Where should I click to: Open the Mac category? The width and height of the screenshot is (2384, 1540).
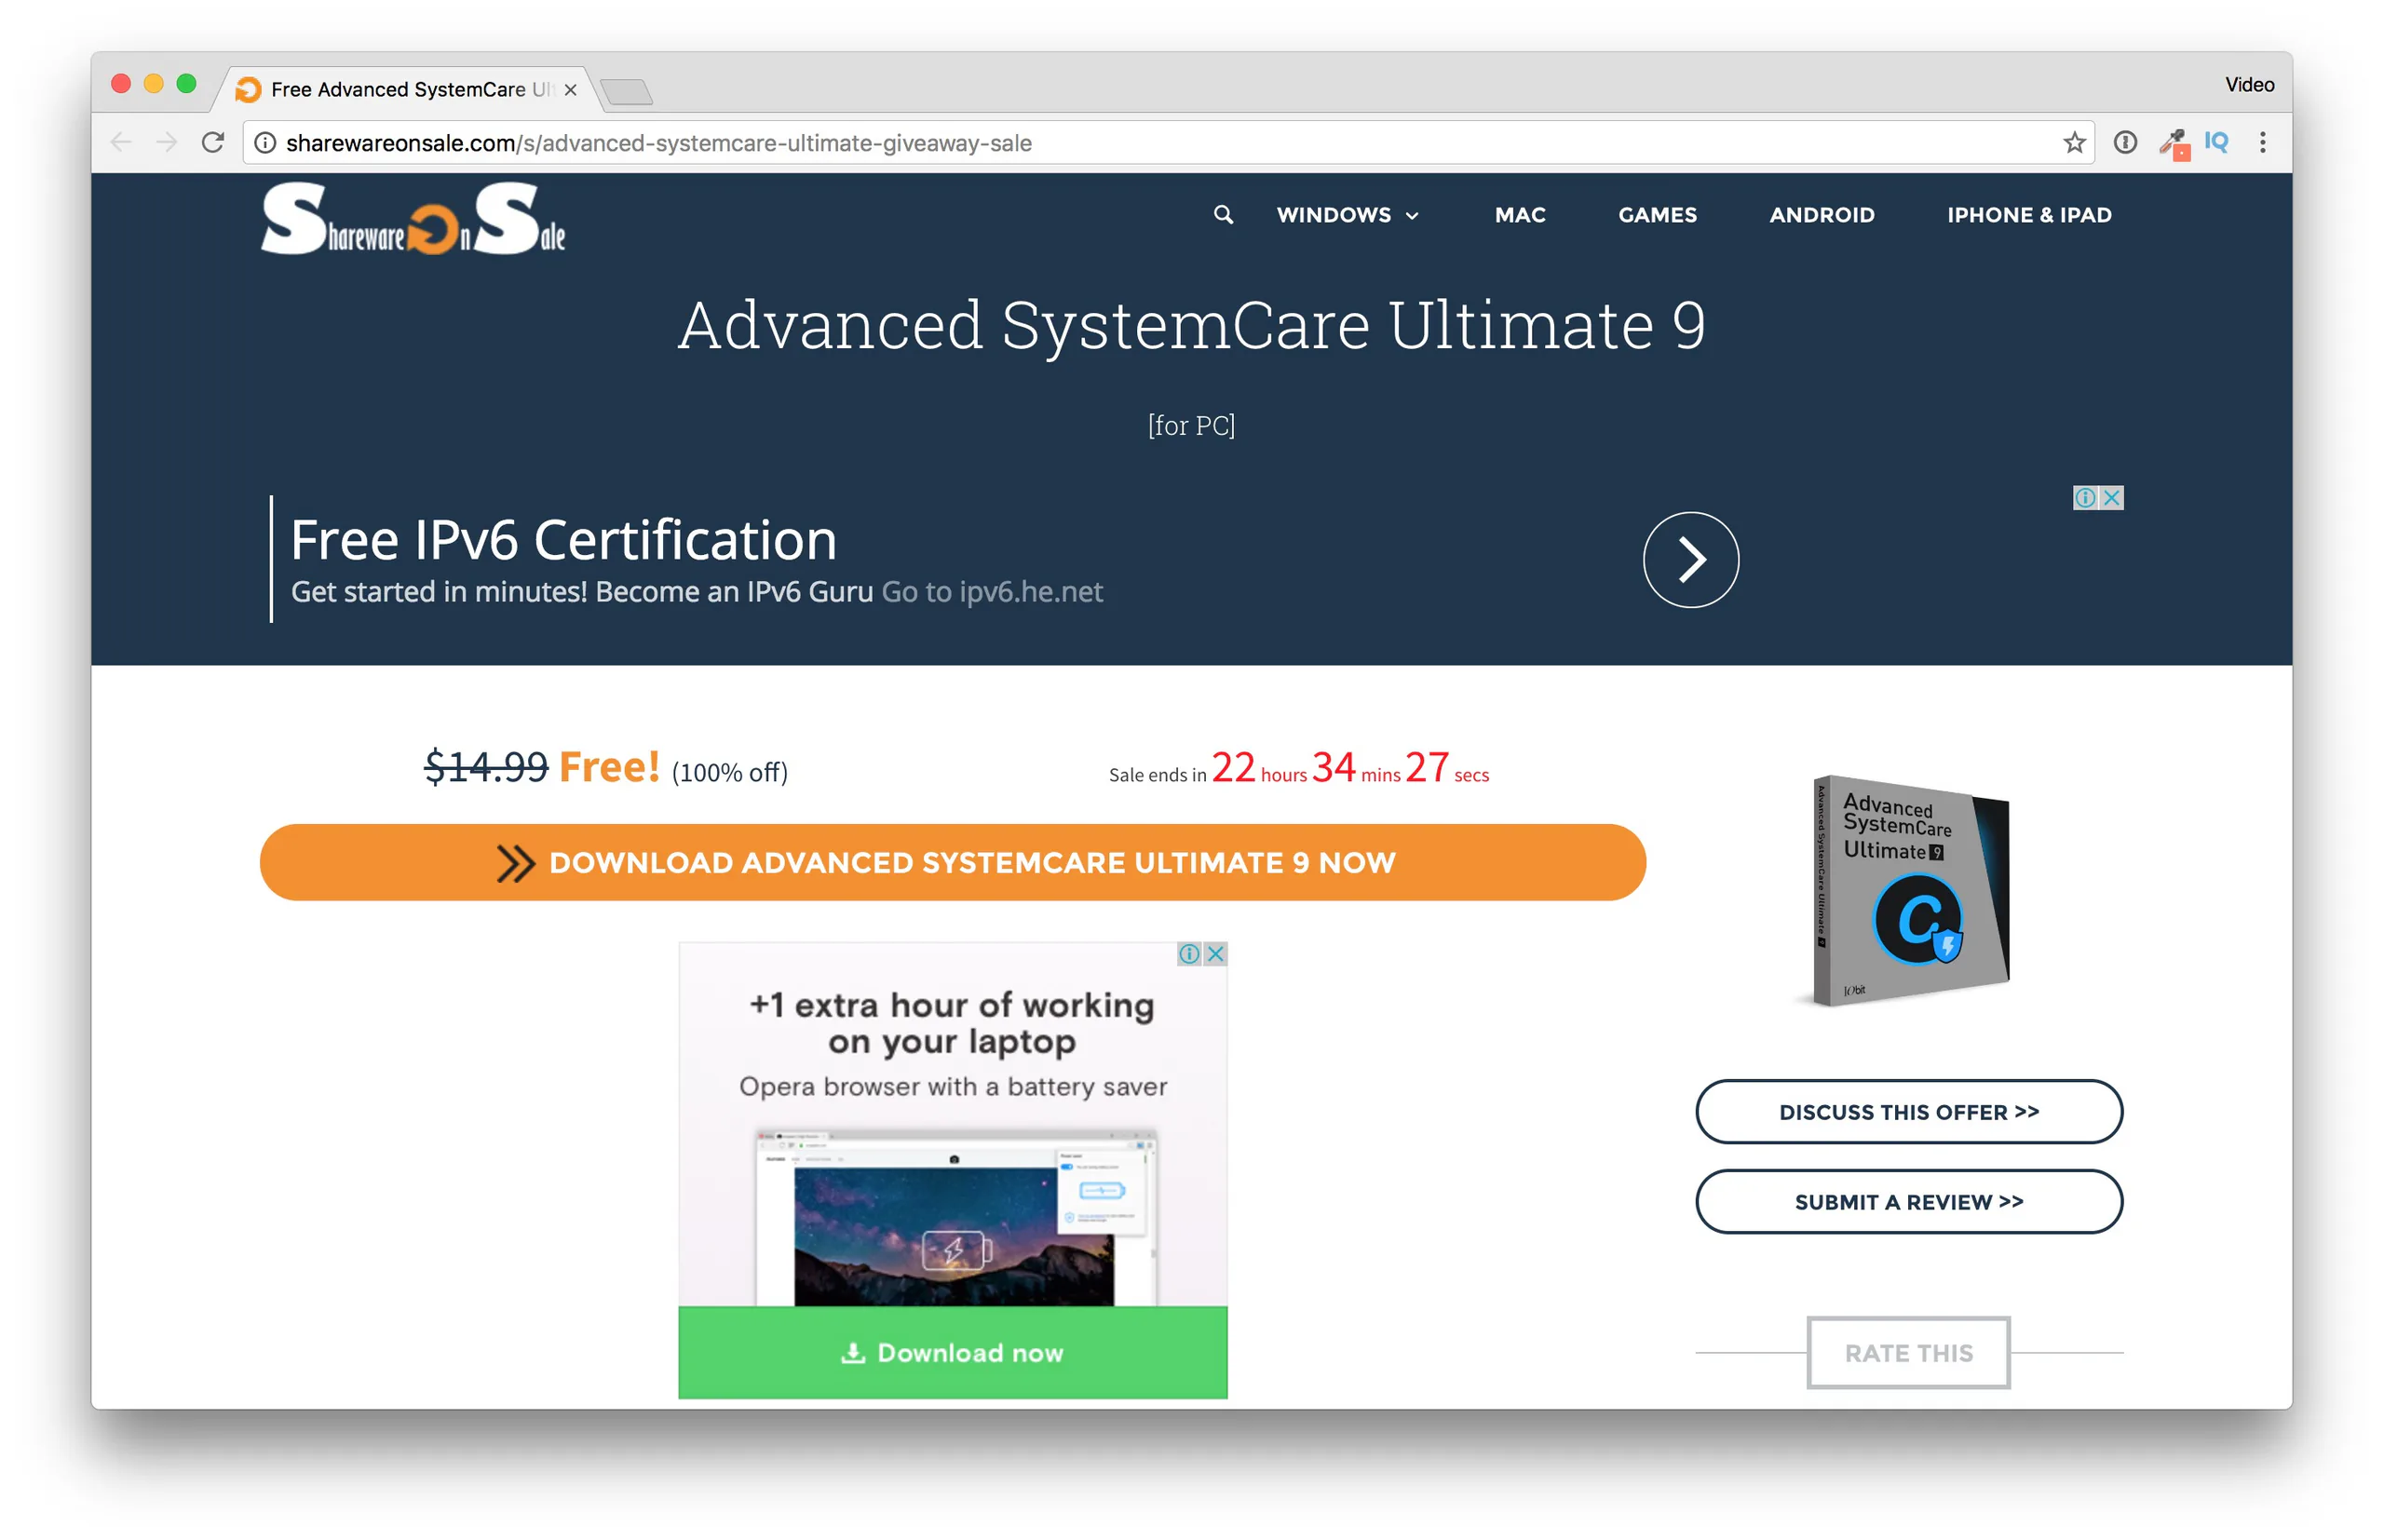pyautogui.click(x=1520, y=215)
